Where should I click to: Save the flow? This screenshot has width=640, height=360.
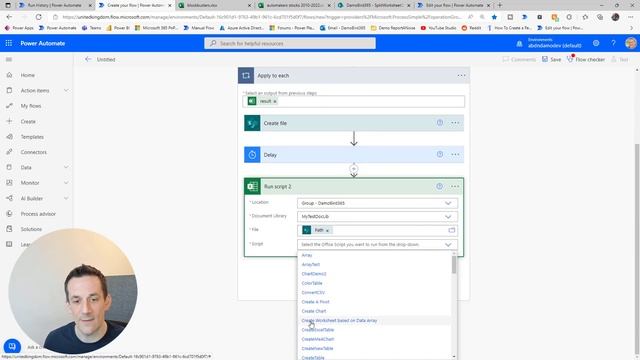click(x=551, y=59)
